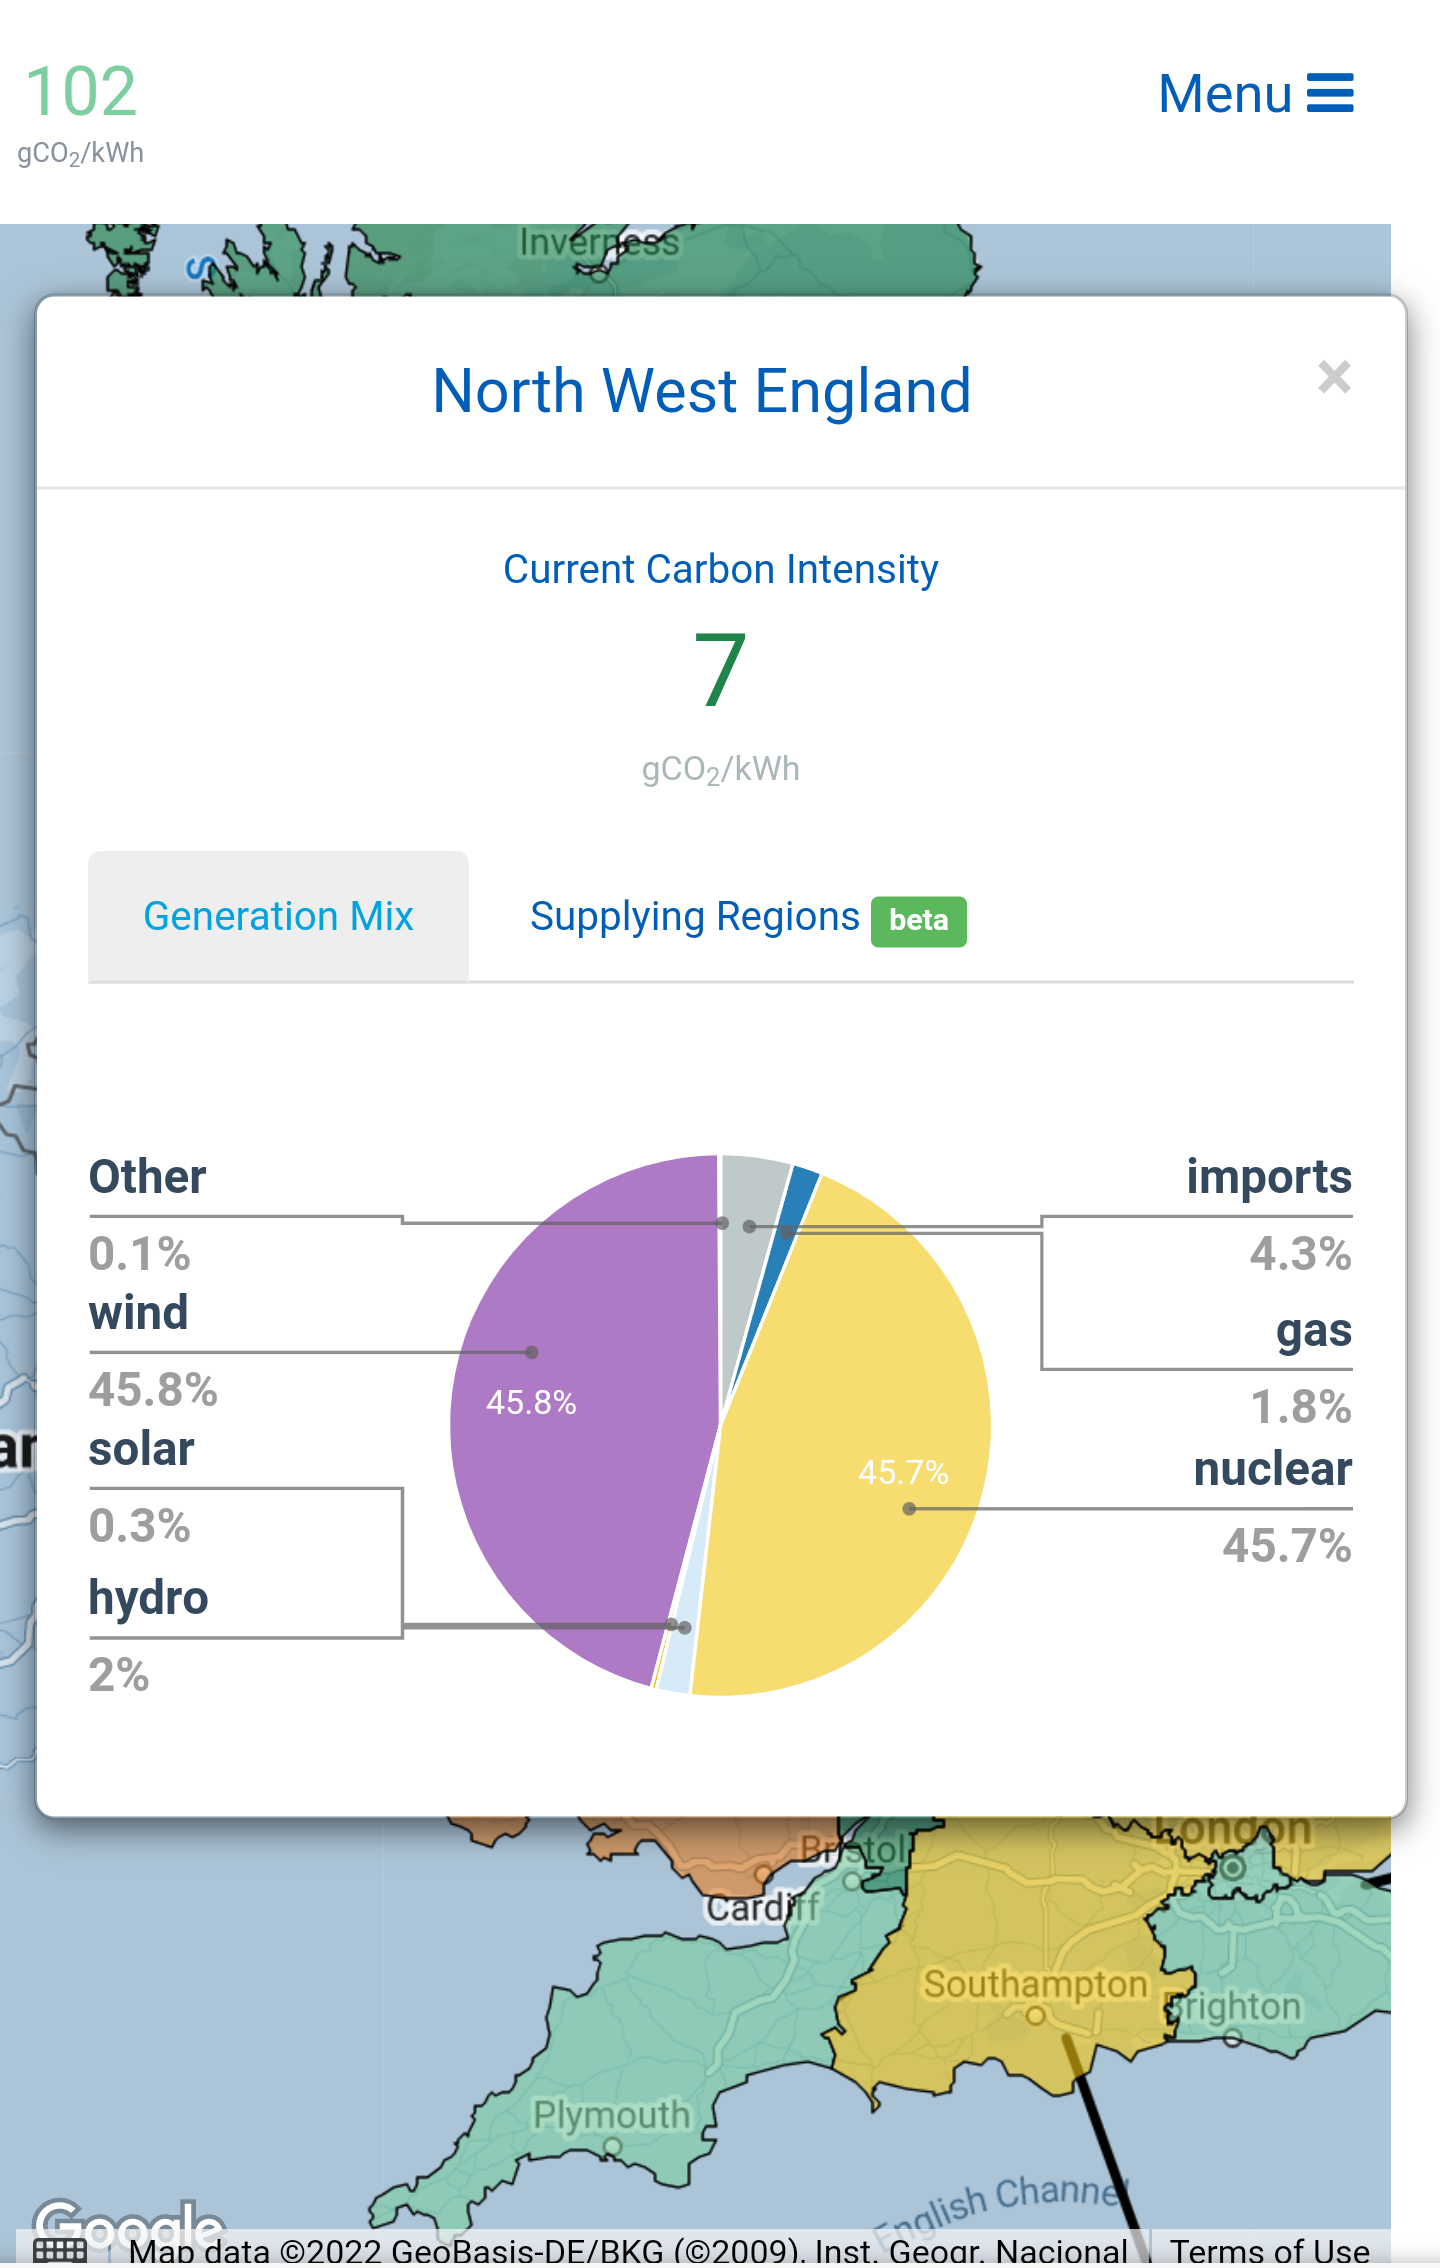Viewport: 1440px width, 2268px height.
Task: Click the keyboard shortcuts icon
Action: coord(60,2251)
